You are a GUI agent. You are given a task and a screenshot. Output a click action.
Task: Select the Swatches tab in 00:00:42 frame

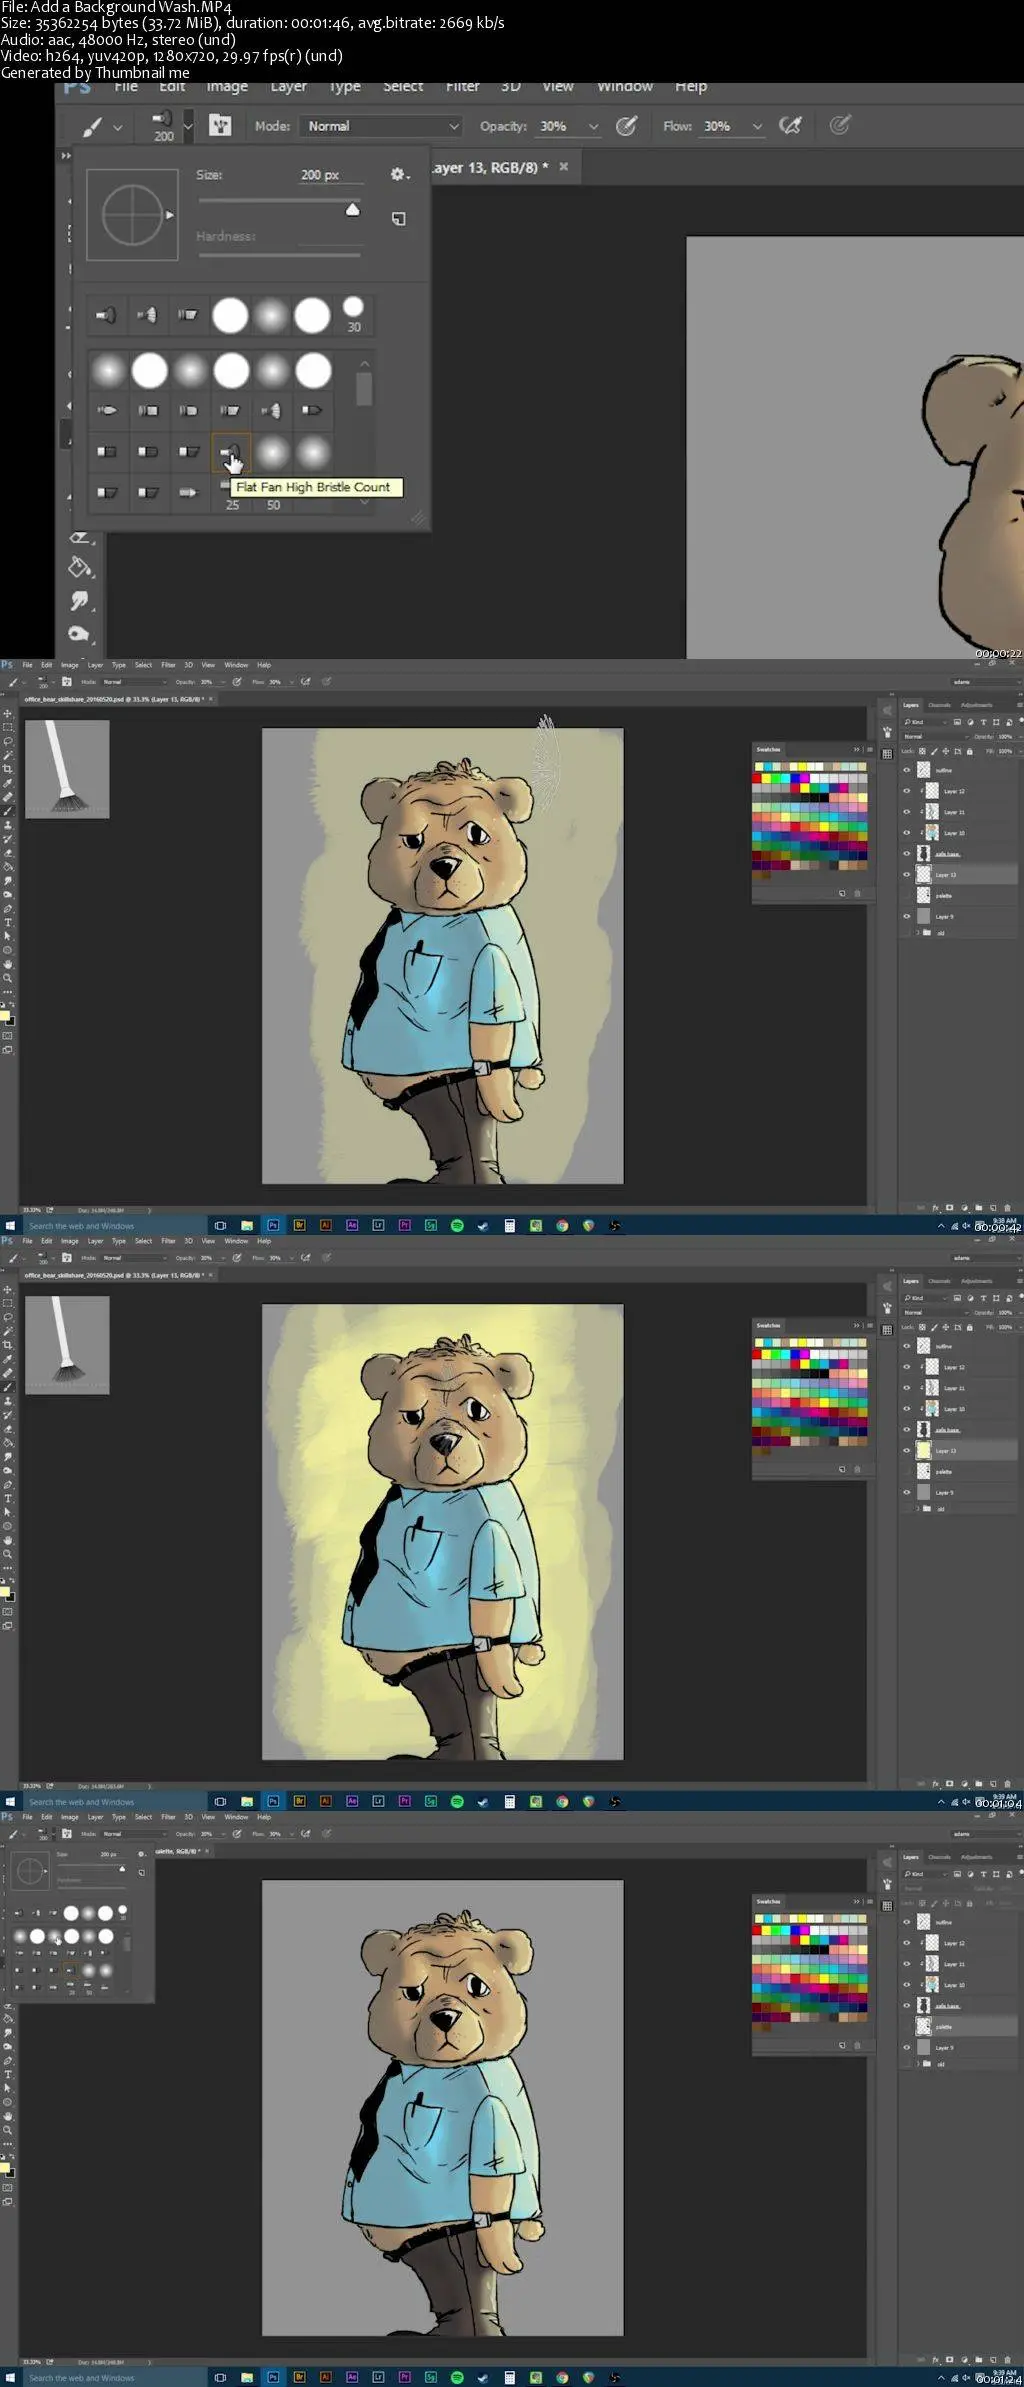coord(768,749)
